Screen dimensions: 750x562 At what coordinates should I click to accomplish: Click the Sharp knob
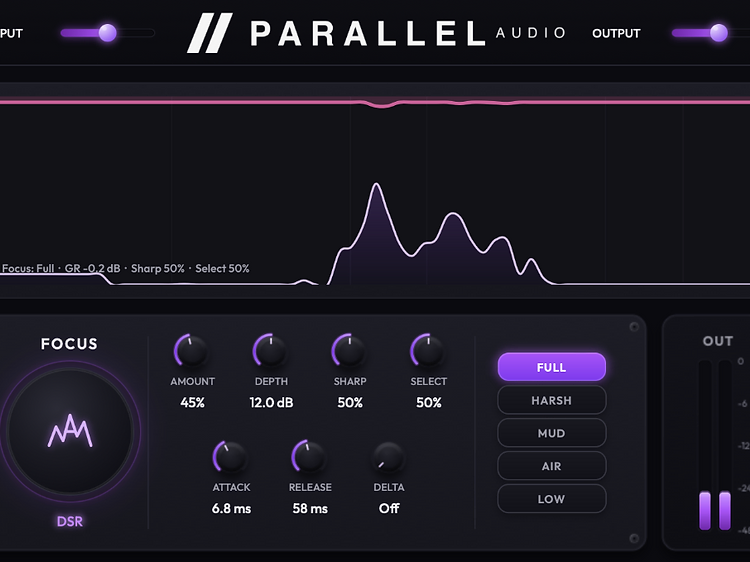[x=349, y=351]
